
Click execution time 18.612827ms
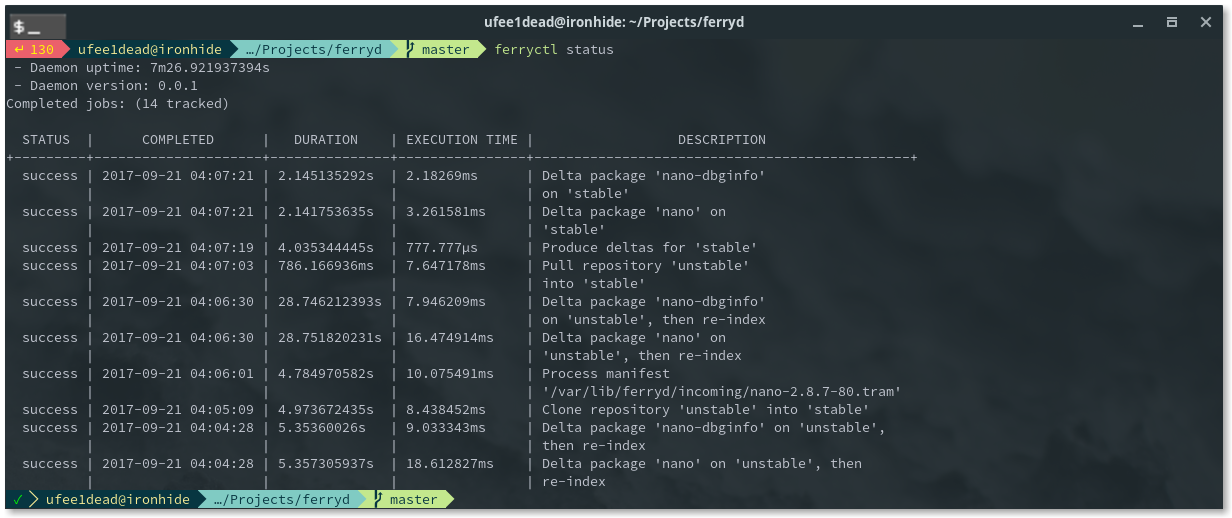click(450, 463)
